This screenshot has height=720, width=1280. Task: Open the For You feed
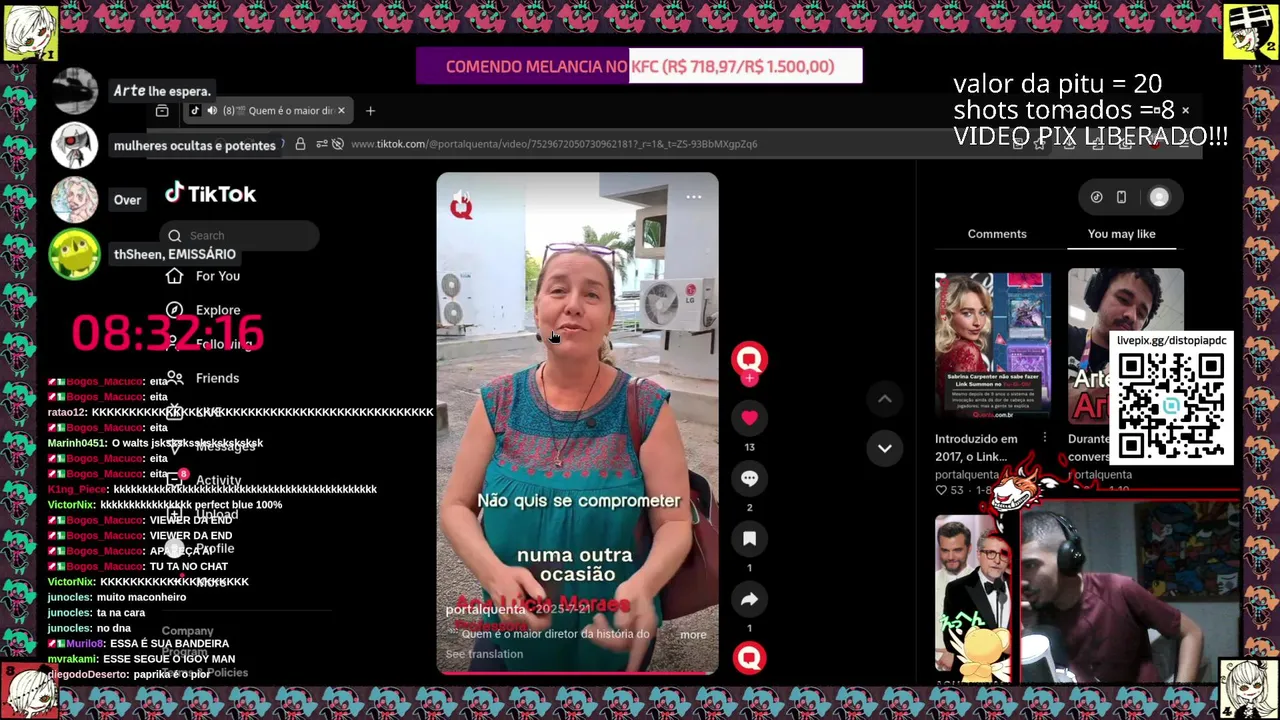tap(218, 276)
